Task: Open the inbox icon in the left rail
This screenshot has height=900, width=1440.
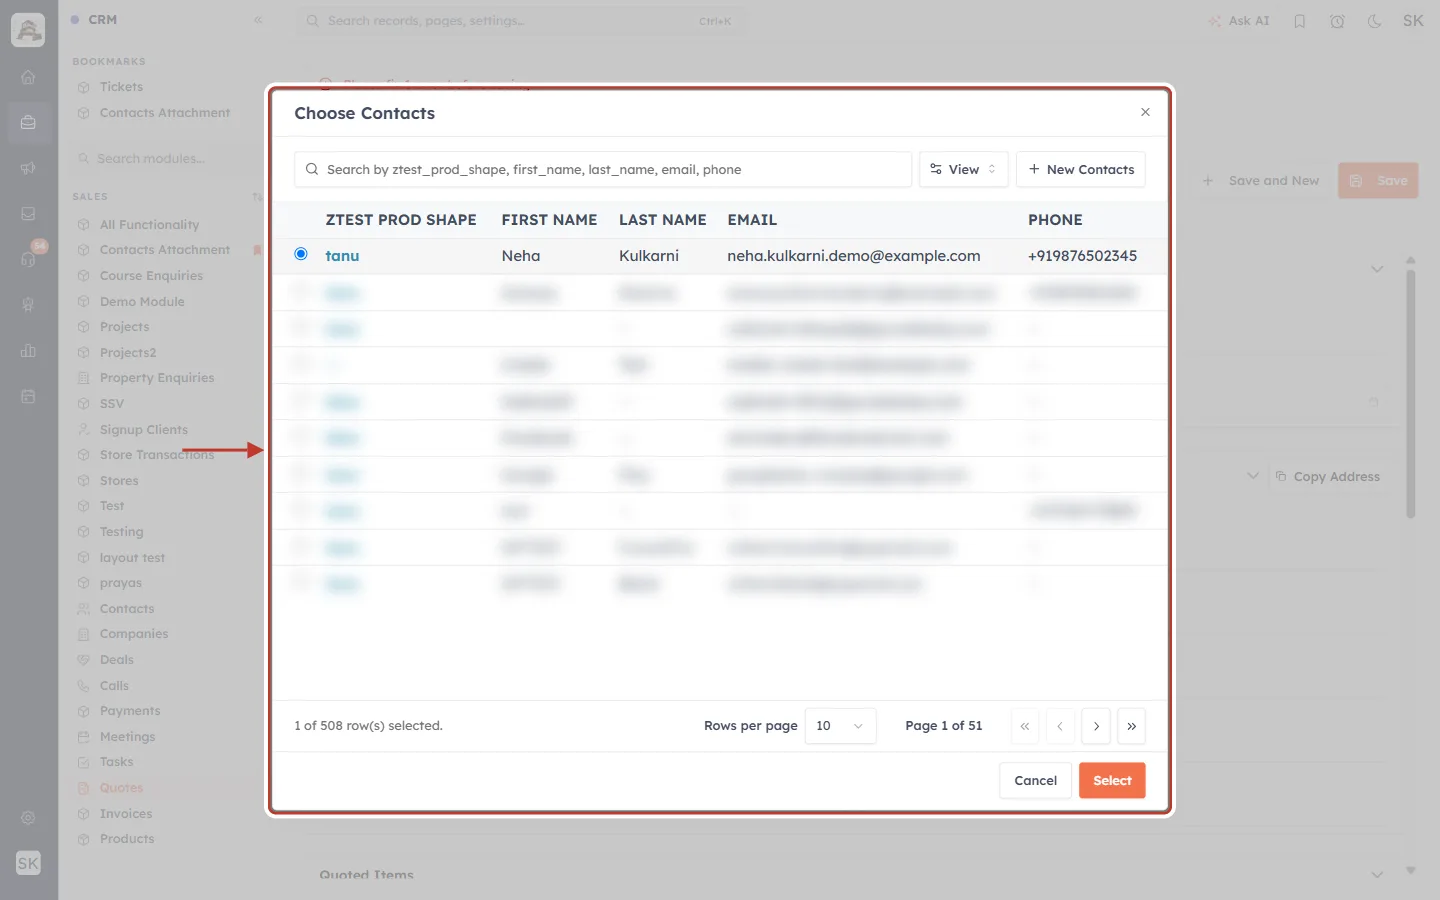Action: click(x=28, y=213)
